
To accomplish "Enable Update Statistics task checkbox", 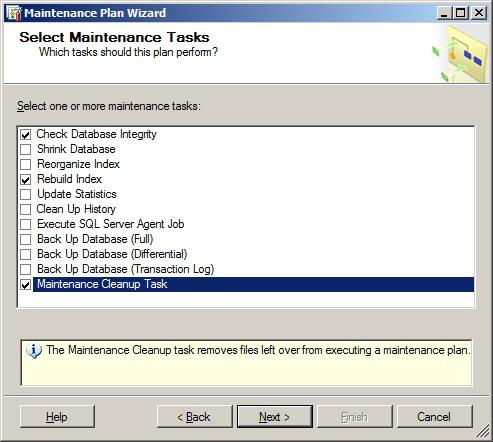I will pyautogui.click(x=26, y=194).
